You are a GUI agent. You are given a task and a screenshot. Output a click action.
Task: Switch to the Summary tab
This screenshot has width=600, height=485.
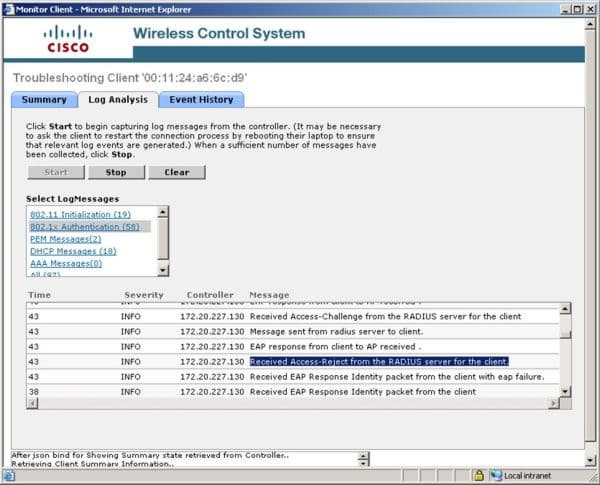coord(44,100)
